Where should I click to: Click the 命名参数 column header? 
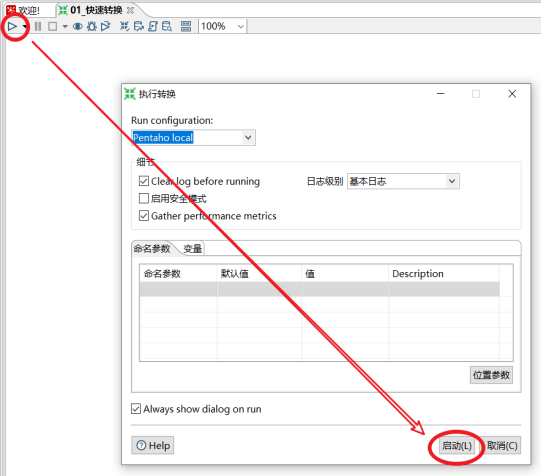[x=178, y=274]
